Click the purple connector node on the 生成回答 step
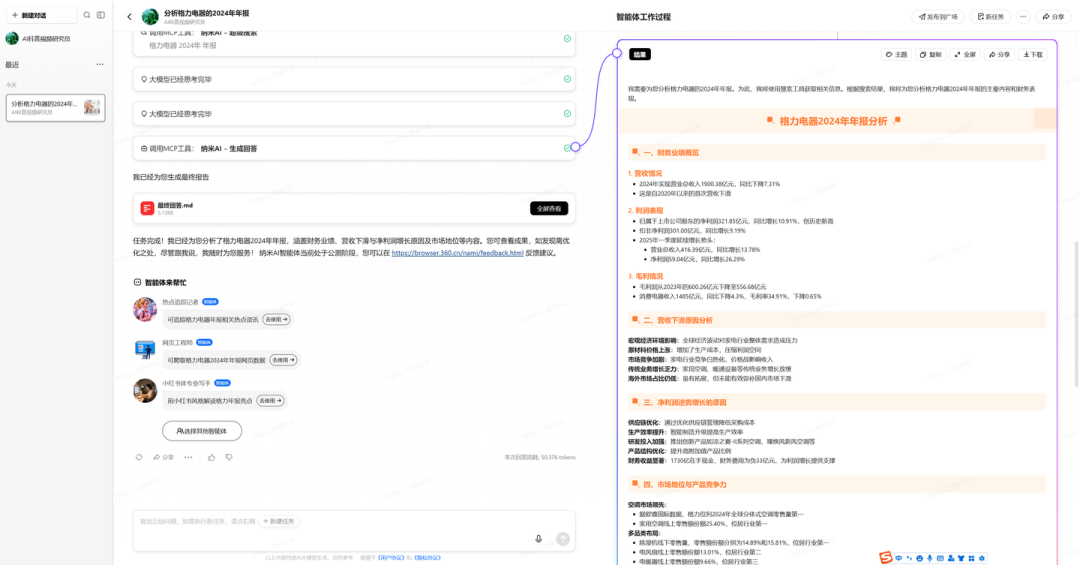Screen dimensions: 1080x565 (x=575, y=146)
